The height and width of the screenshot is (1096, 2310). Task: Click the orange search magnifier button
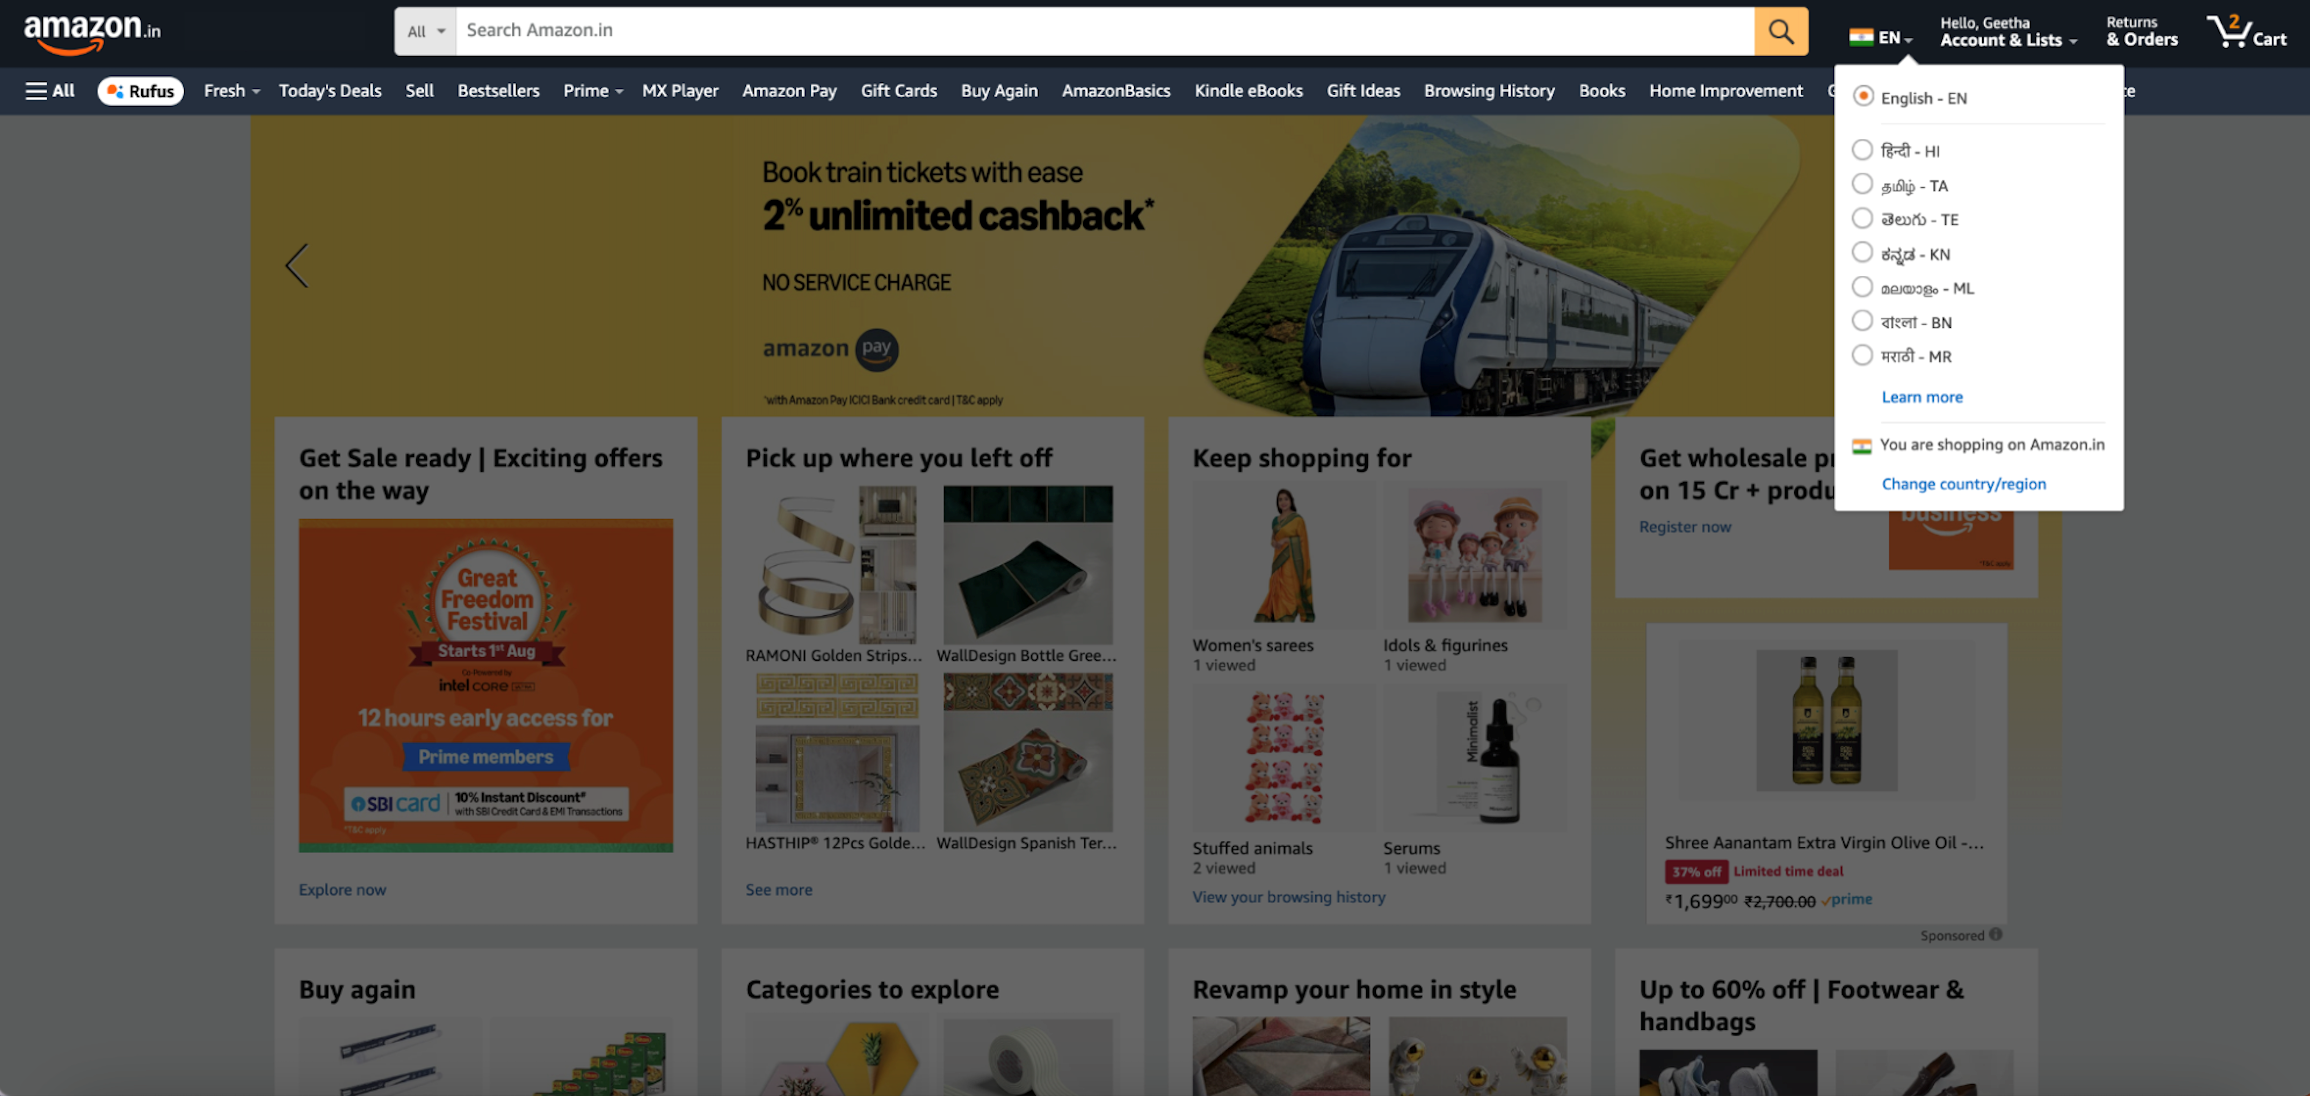tap(1780, 31)
